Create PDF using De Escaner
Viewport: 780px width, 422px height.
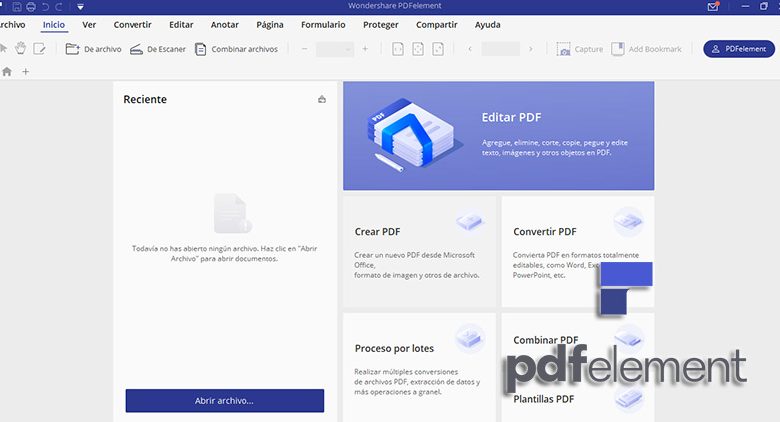click(x=157, y=49)
